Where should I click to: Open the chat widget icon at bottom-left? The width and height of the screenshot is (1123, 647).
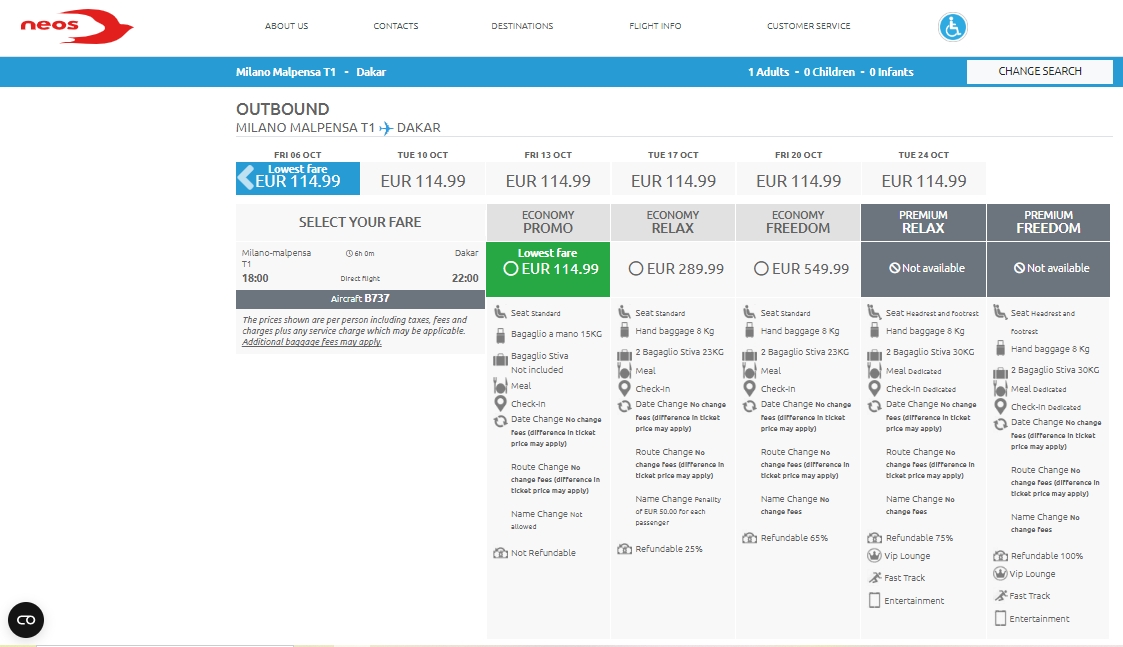click(x=26, y=620)
